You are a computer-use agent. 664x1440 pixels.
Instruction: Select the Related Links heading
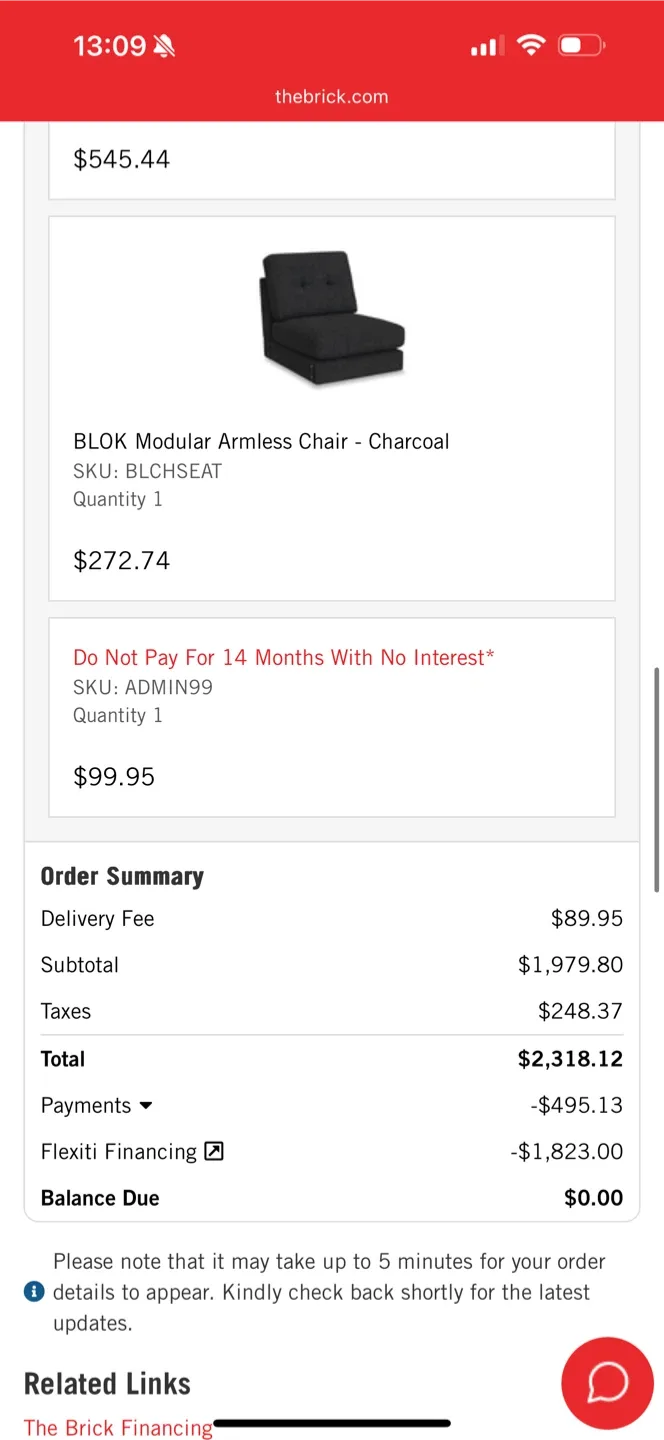click(107, 1383)
